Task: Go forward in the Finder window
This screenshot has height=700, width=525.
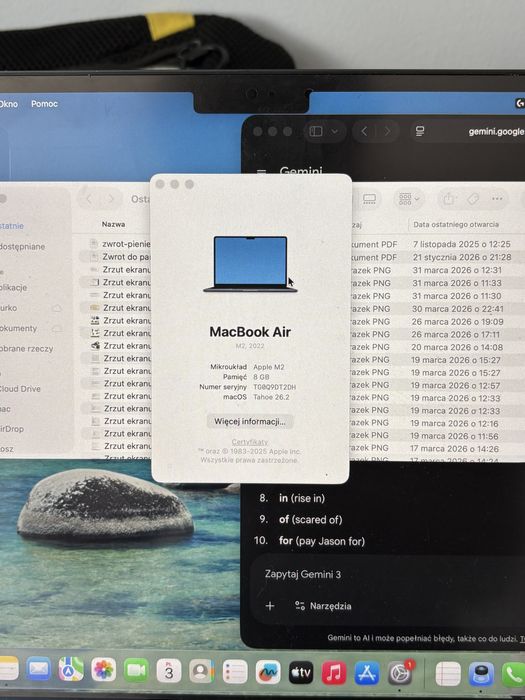Action: [x=111, y=199]
